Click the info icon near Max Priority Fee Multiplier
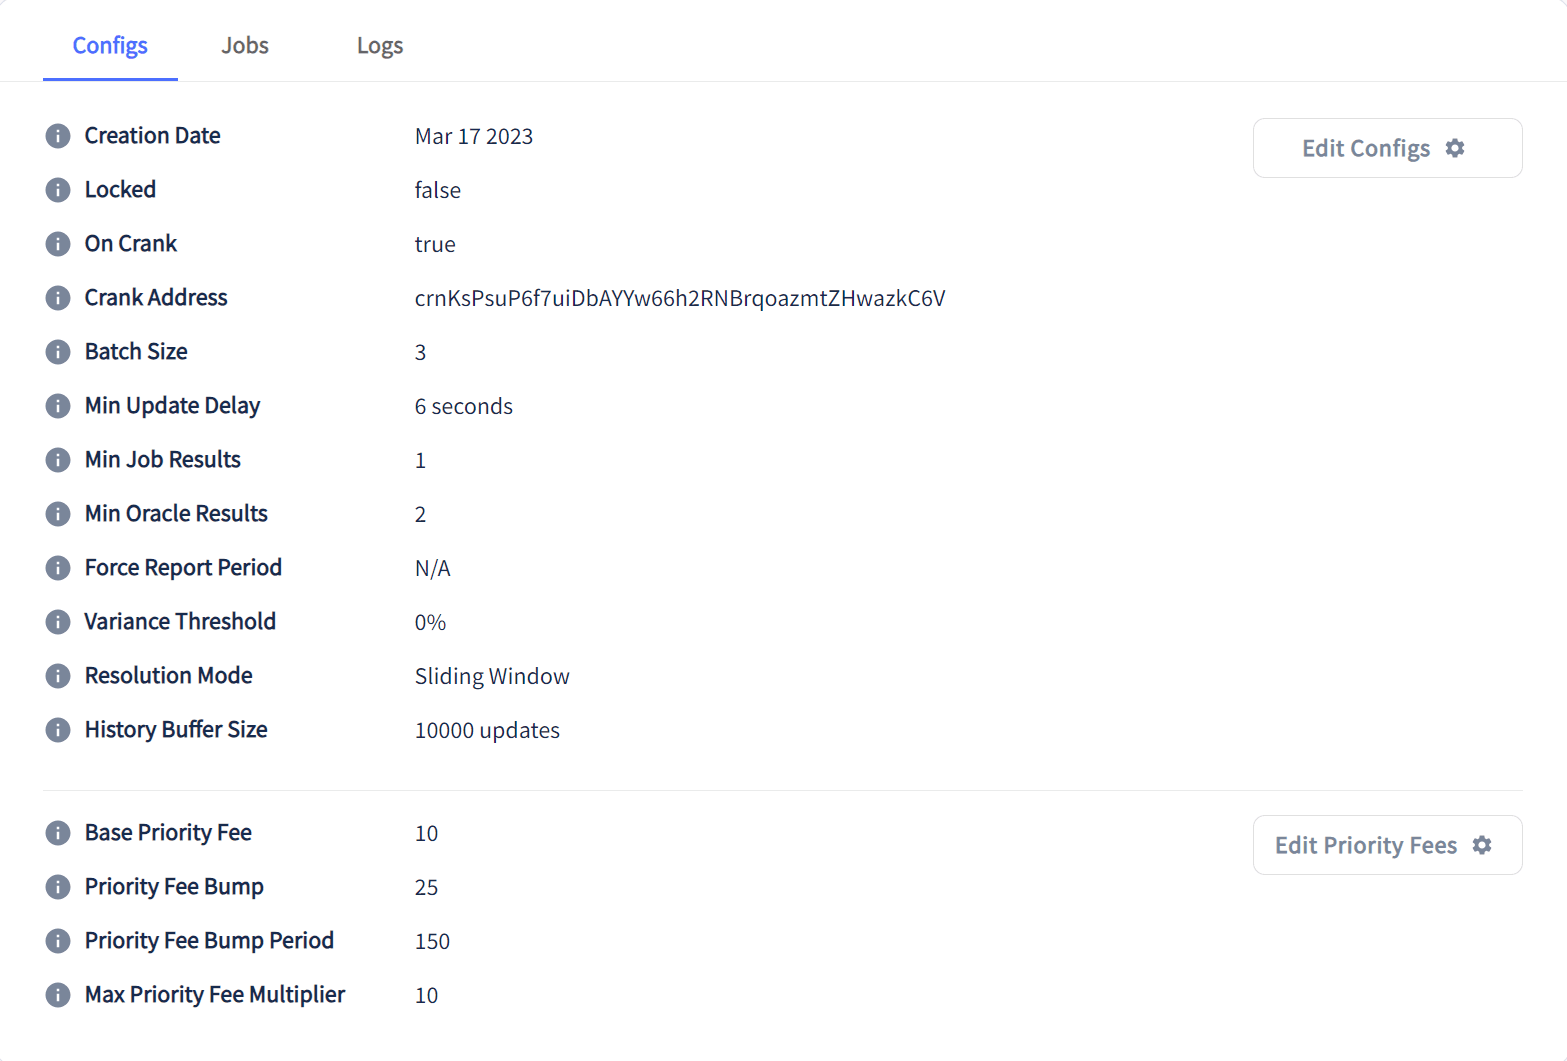 [x=57, y=994]
